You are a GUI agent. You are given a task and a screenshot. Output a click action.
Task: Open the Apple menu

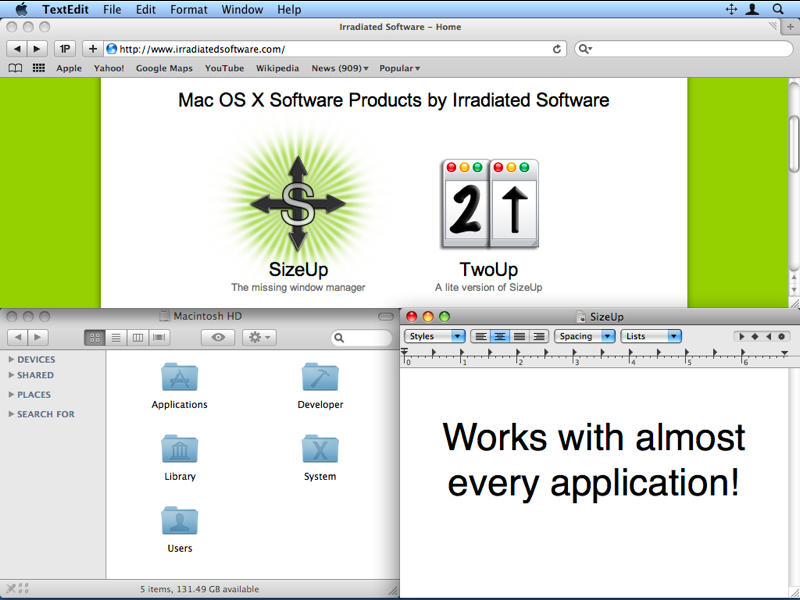[21, 9]
